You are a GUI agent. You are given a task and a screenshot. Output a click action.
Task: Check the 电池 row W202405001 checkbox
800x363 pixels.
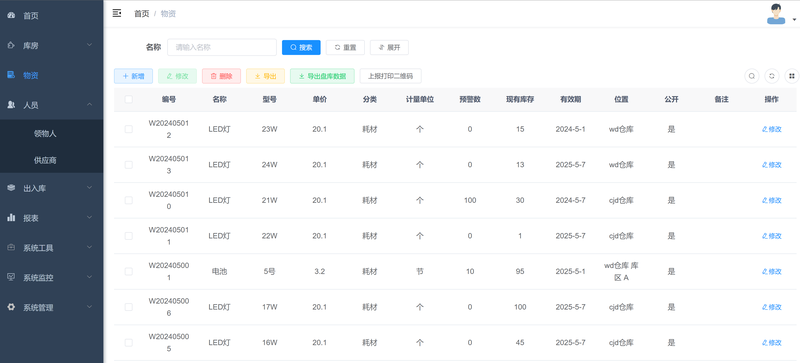click(x=129, y=272)
